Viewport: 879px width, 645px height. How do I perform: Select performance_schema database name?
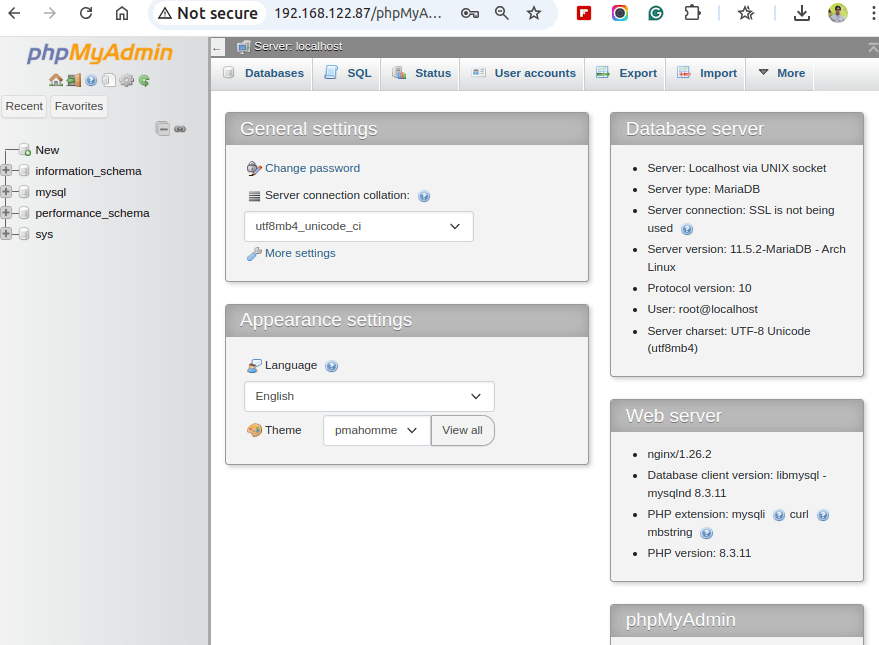coord(92,213)
